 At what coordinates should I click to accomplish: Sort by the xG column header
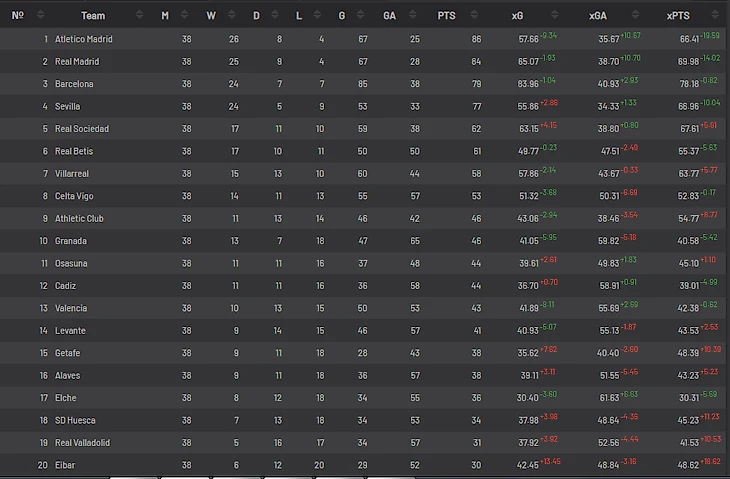click(517, 15)
